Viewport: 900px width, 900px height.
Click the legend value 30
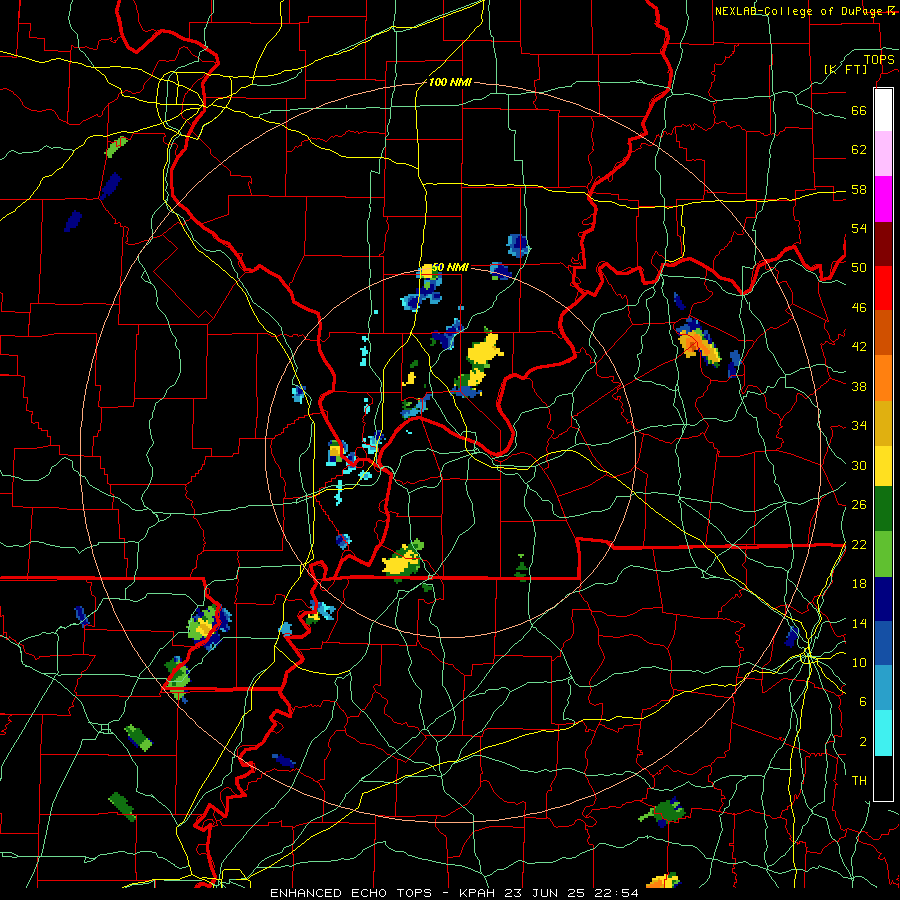pos(859,465)
